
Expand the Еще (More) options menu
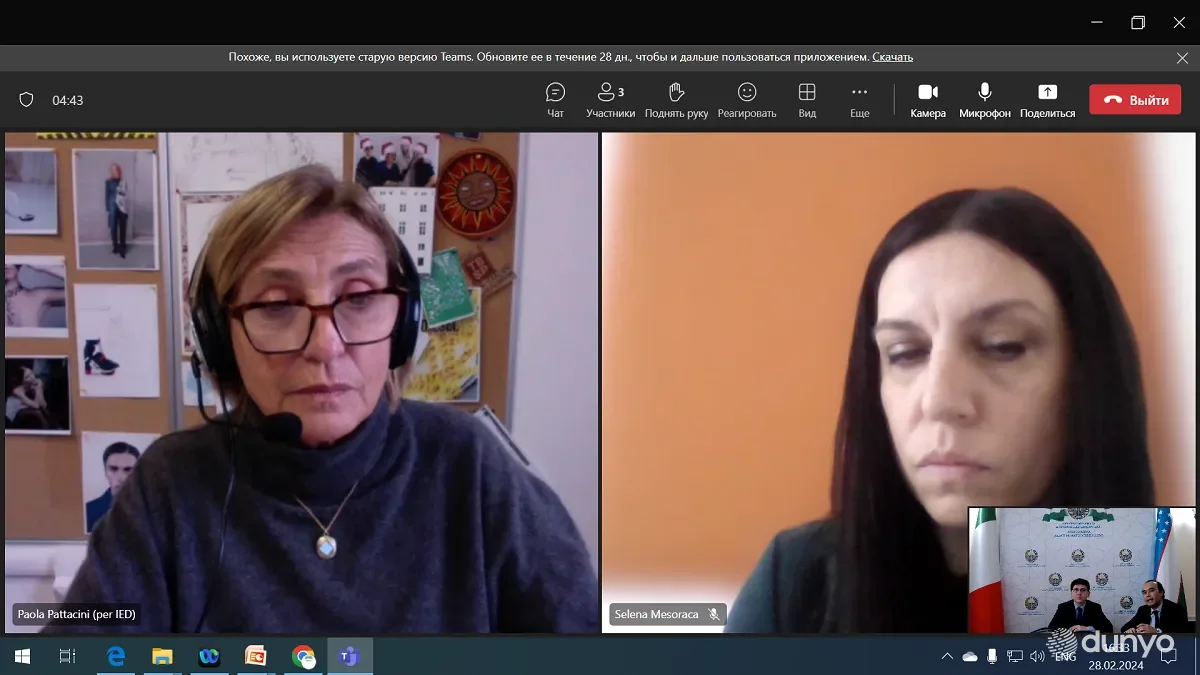coord(860,100)
